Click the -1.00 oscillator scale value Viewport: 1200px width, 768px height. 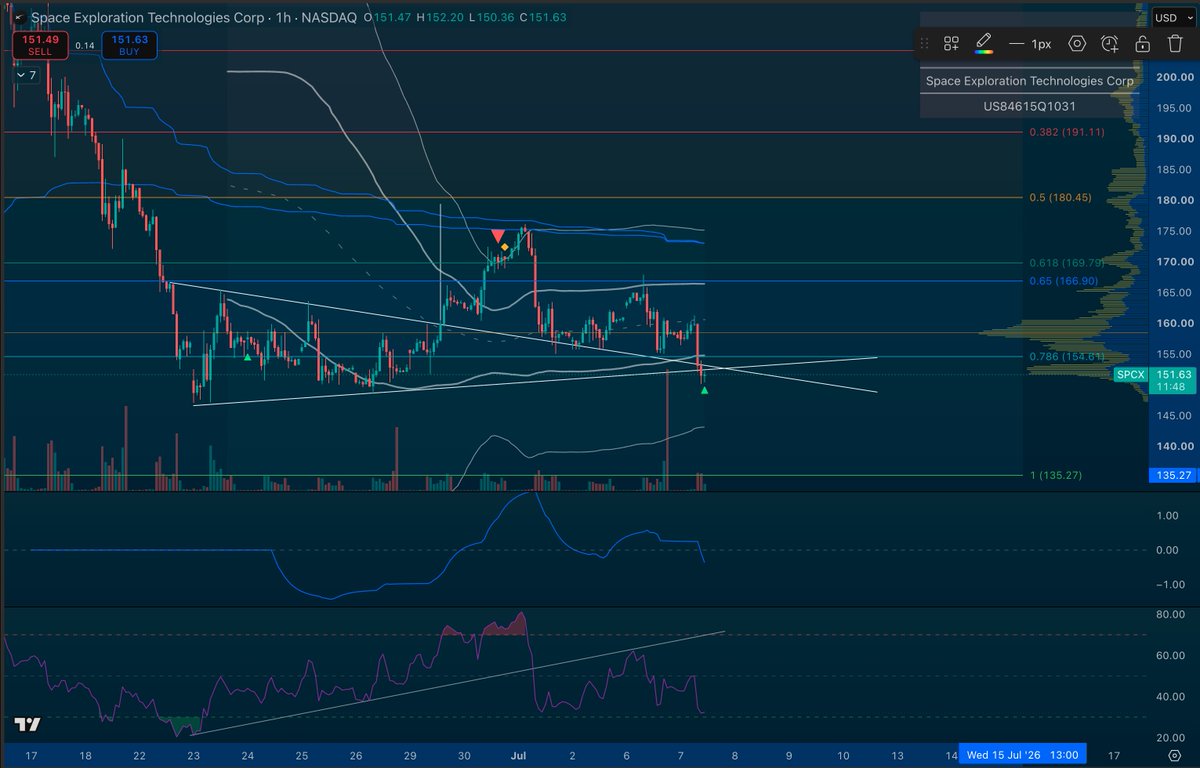click(1168, 585)
